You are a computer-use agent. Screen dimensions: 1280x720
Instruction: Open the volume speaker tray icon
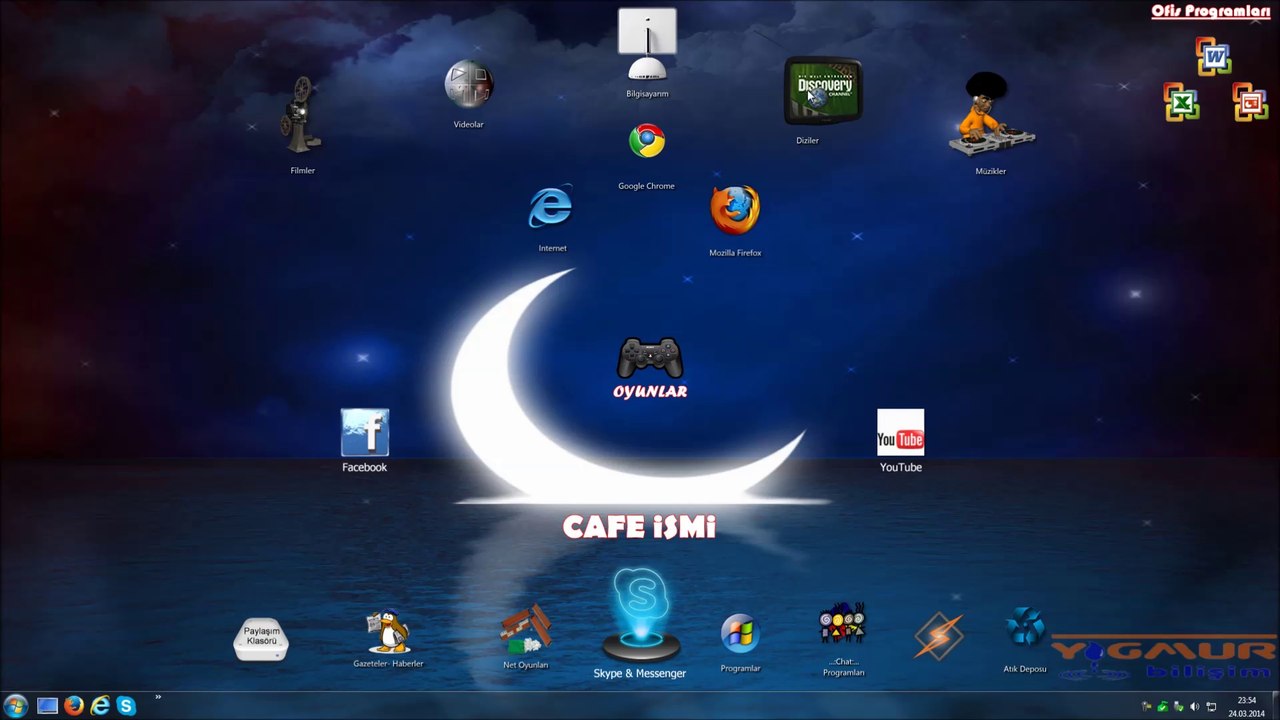tap(1194, 707)
